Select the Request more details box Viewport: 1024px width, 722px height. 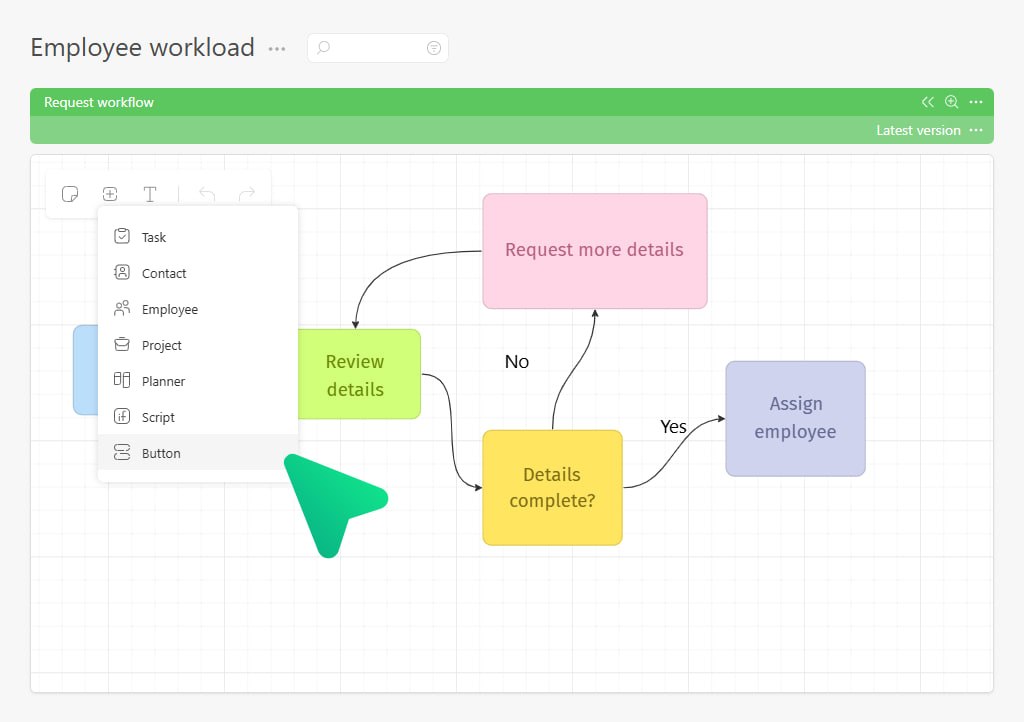(x=595, y=251)
